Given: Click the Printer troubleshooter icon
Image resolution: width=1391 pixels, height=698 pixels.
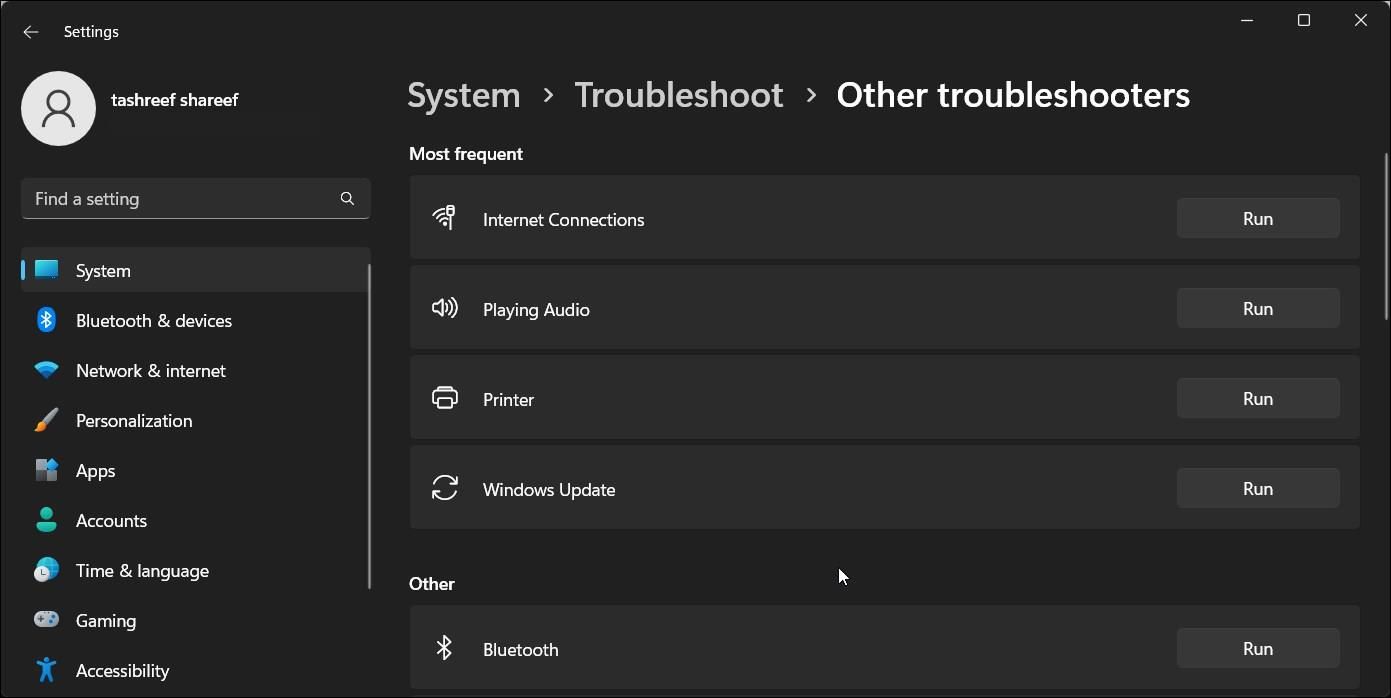Looking at the screenshot, I should coord(445,398).
